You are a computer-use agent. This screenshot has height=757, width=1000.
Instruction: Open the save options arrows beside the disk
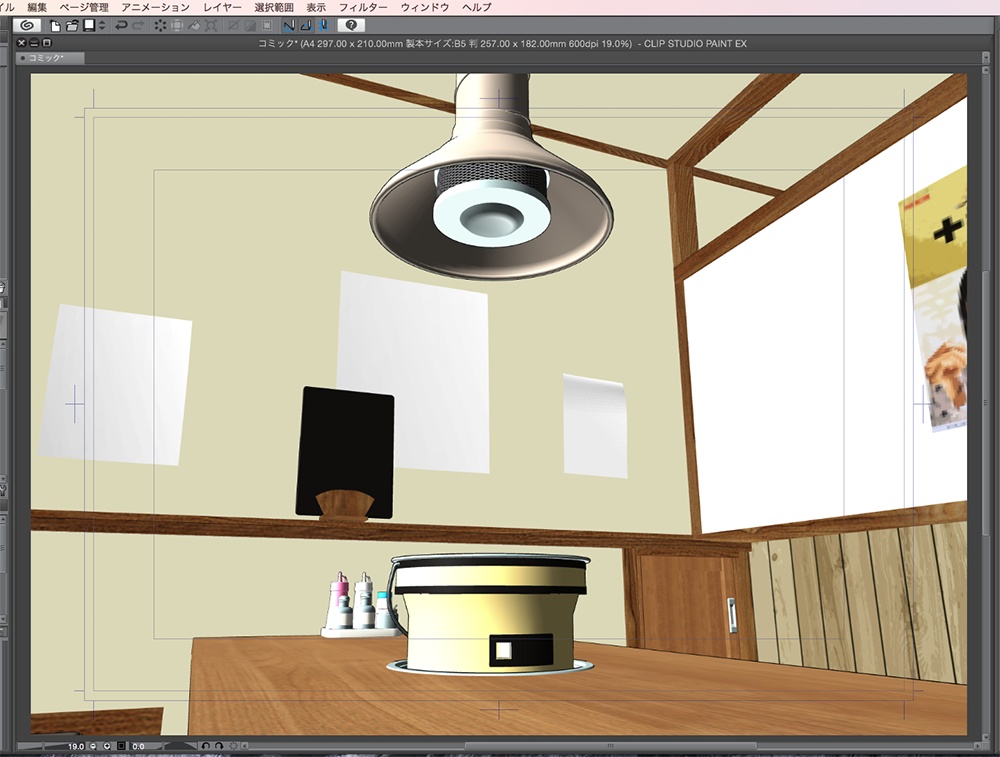(101, 26)
